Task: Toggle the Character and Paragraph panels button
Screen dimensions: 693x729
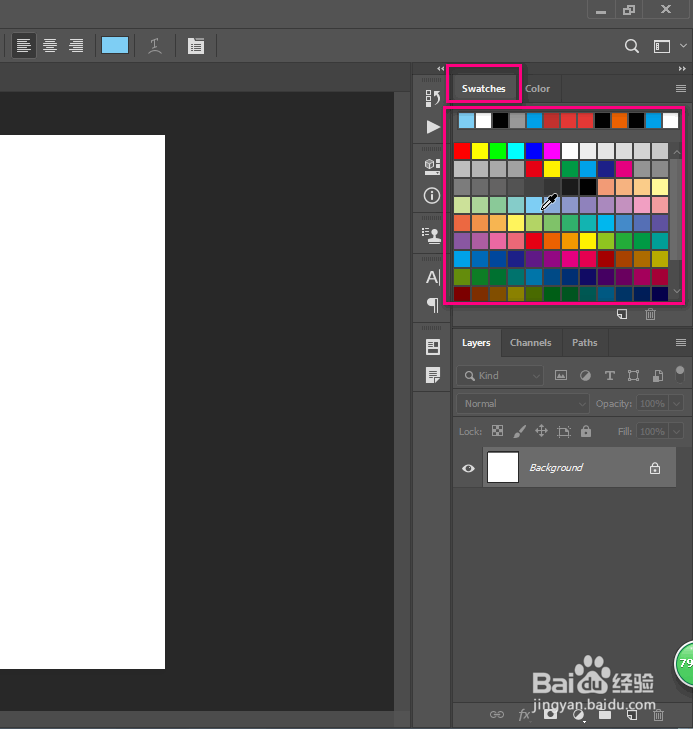Action: [x=196, y=46]
